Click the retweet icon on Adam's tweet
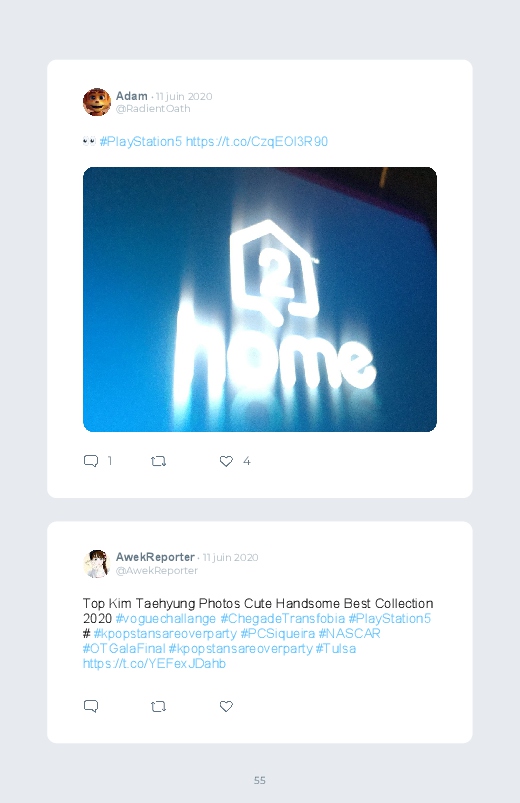Screen dimensions: 520x803 [158, 461]
